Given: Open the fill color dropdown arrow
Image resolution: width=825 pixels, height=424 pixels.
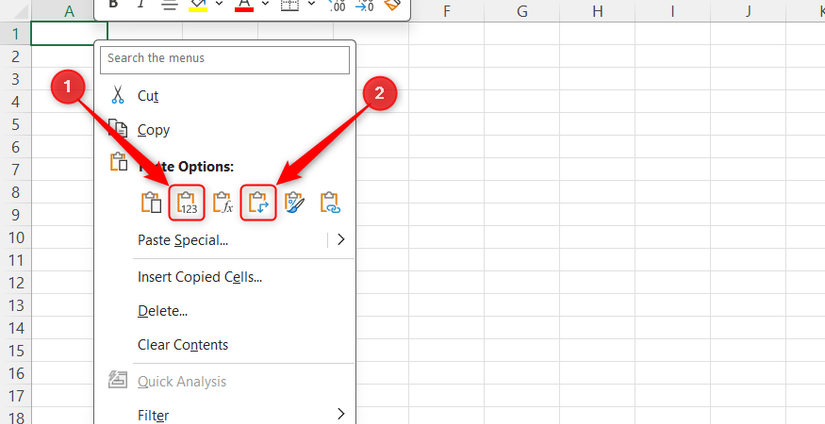Looking at the screenshot, I should point(219,4).
